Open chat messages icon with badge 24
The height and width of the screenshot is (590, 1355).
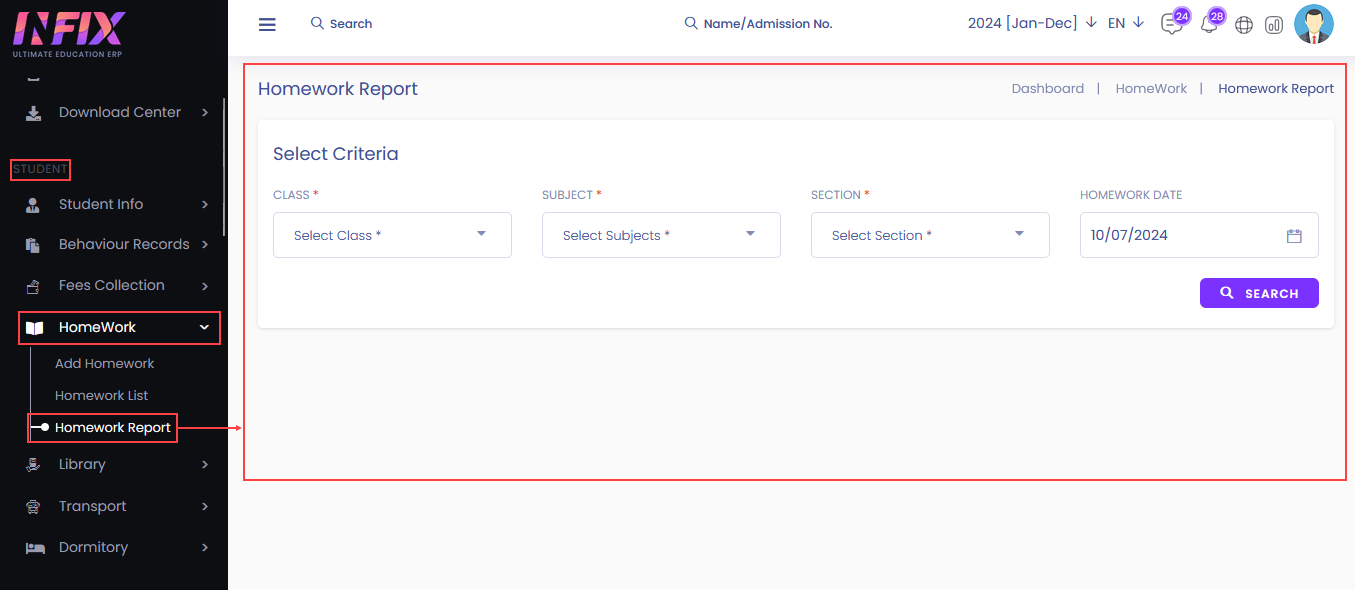point(1171,25)
